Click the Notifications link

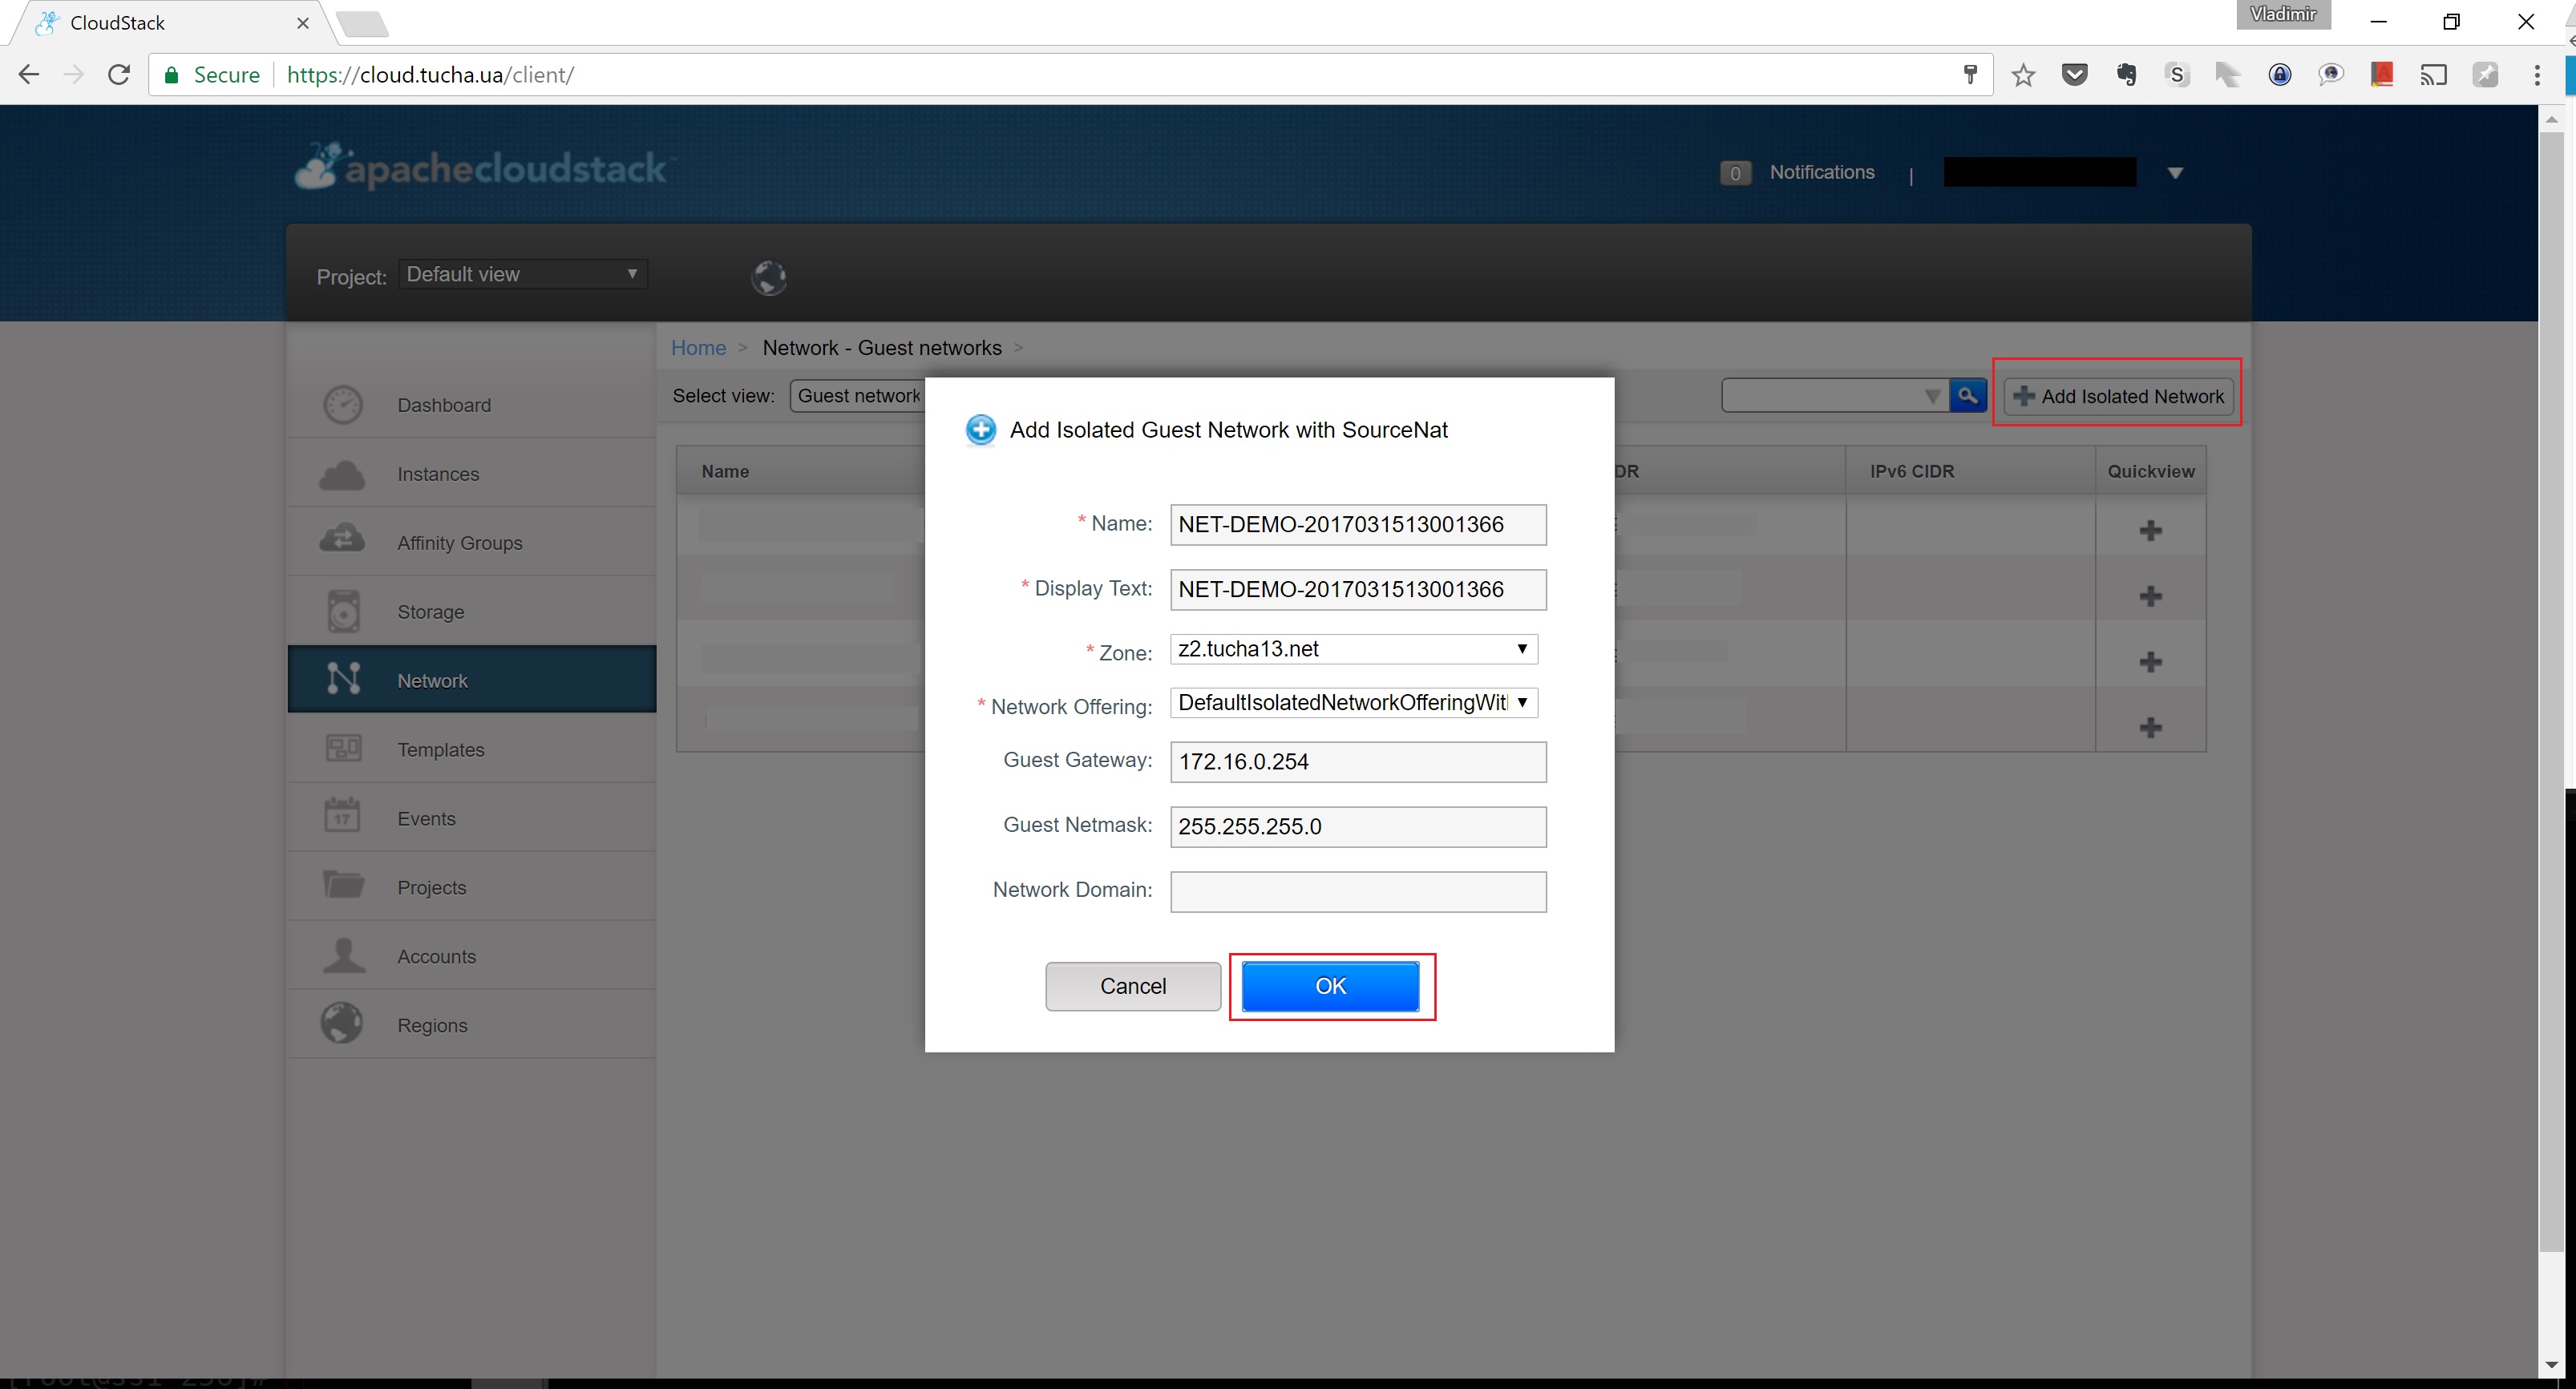[1821, 172]
